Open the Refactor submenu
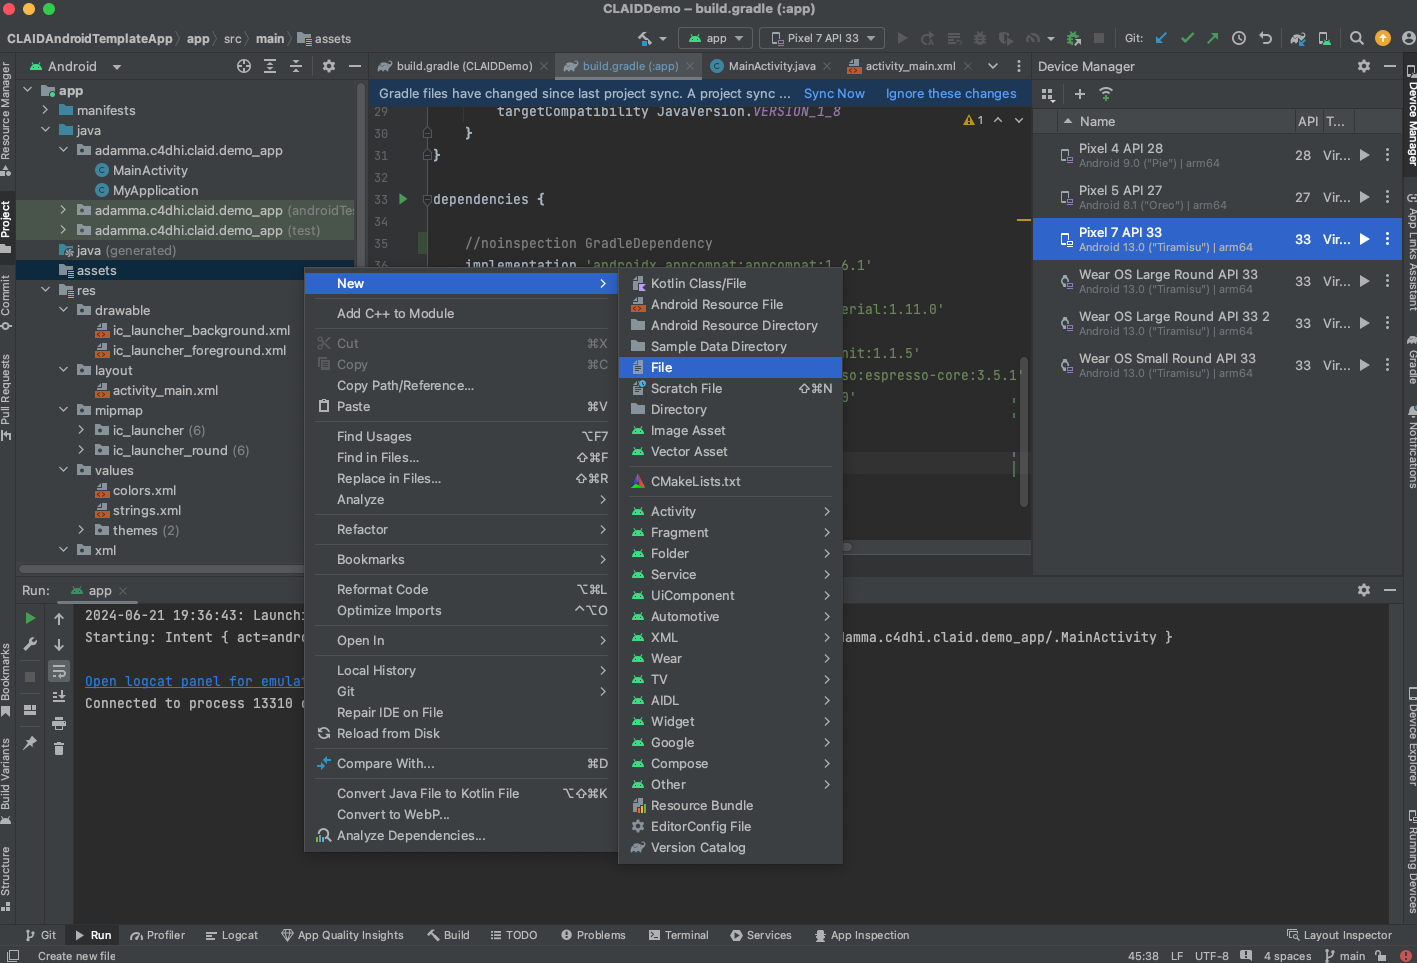 461,529
